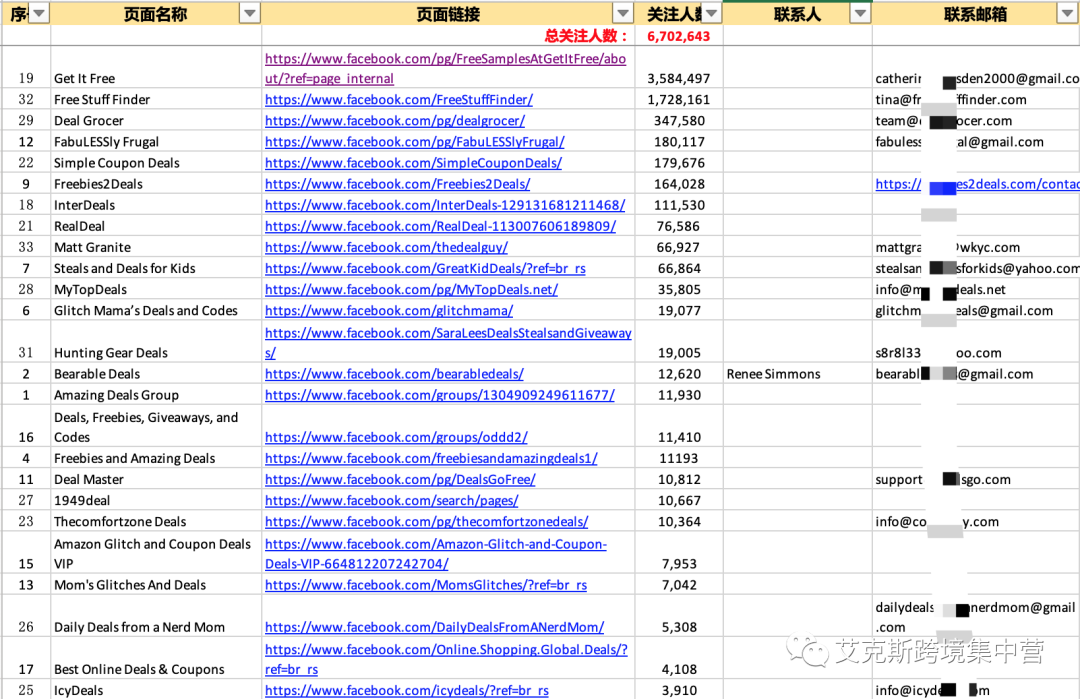Open the groups/oddd2 Facebook link
This screenshot has width=1080, height=699.
[x=396, y=437]
